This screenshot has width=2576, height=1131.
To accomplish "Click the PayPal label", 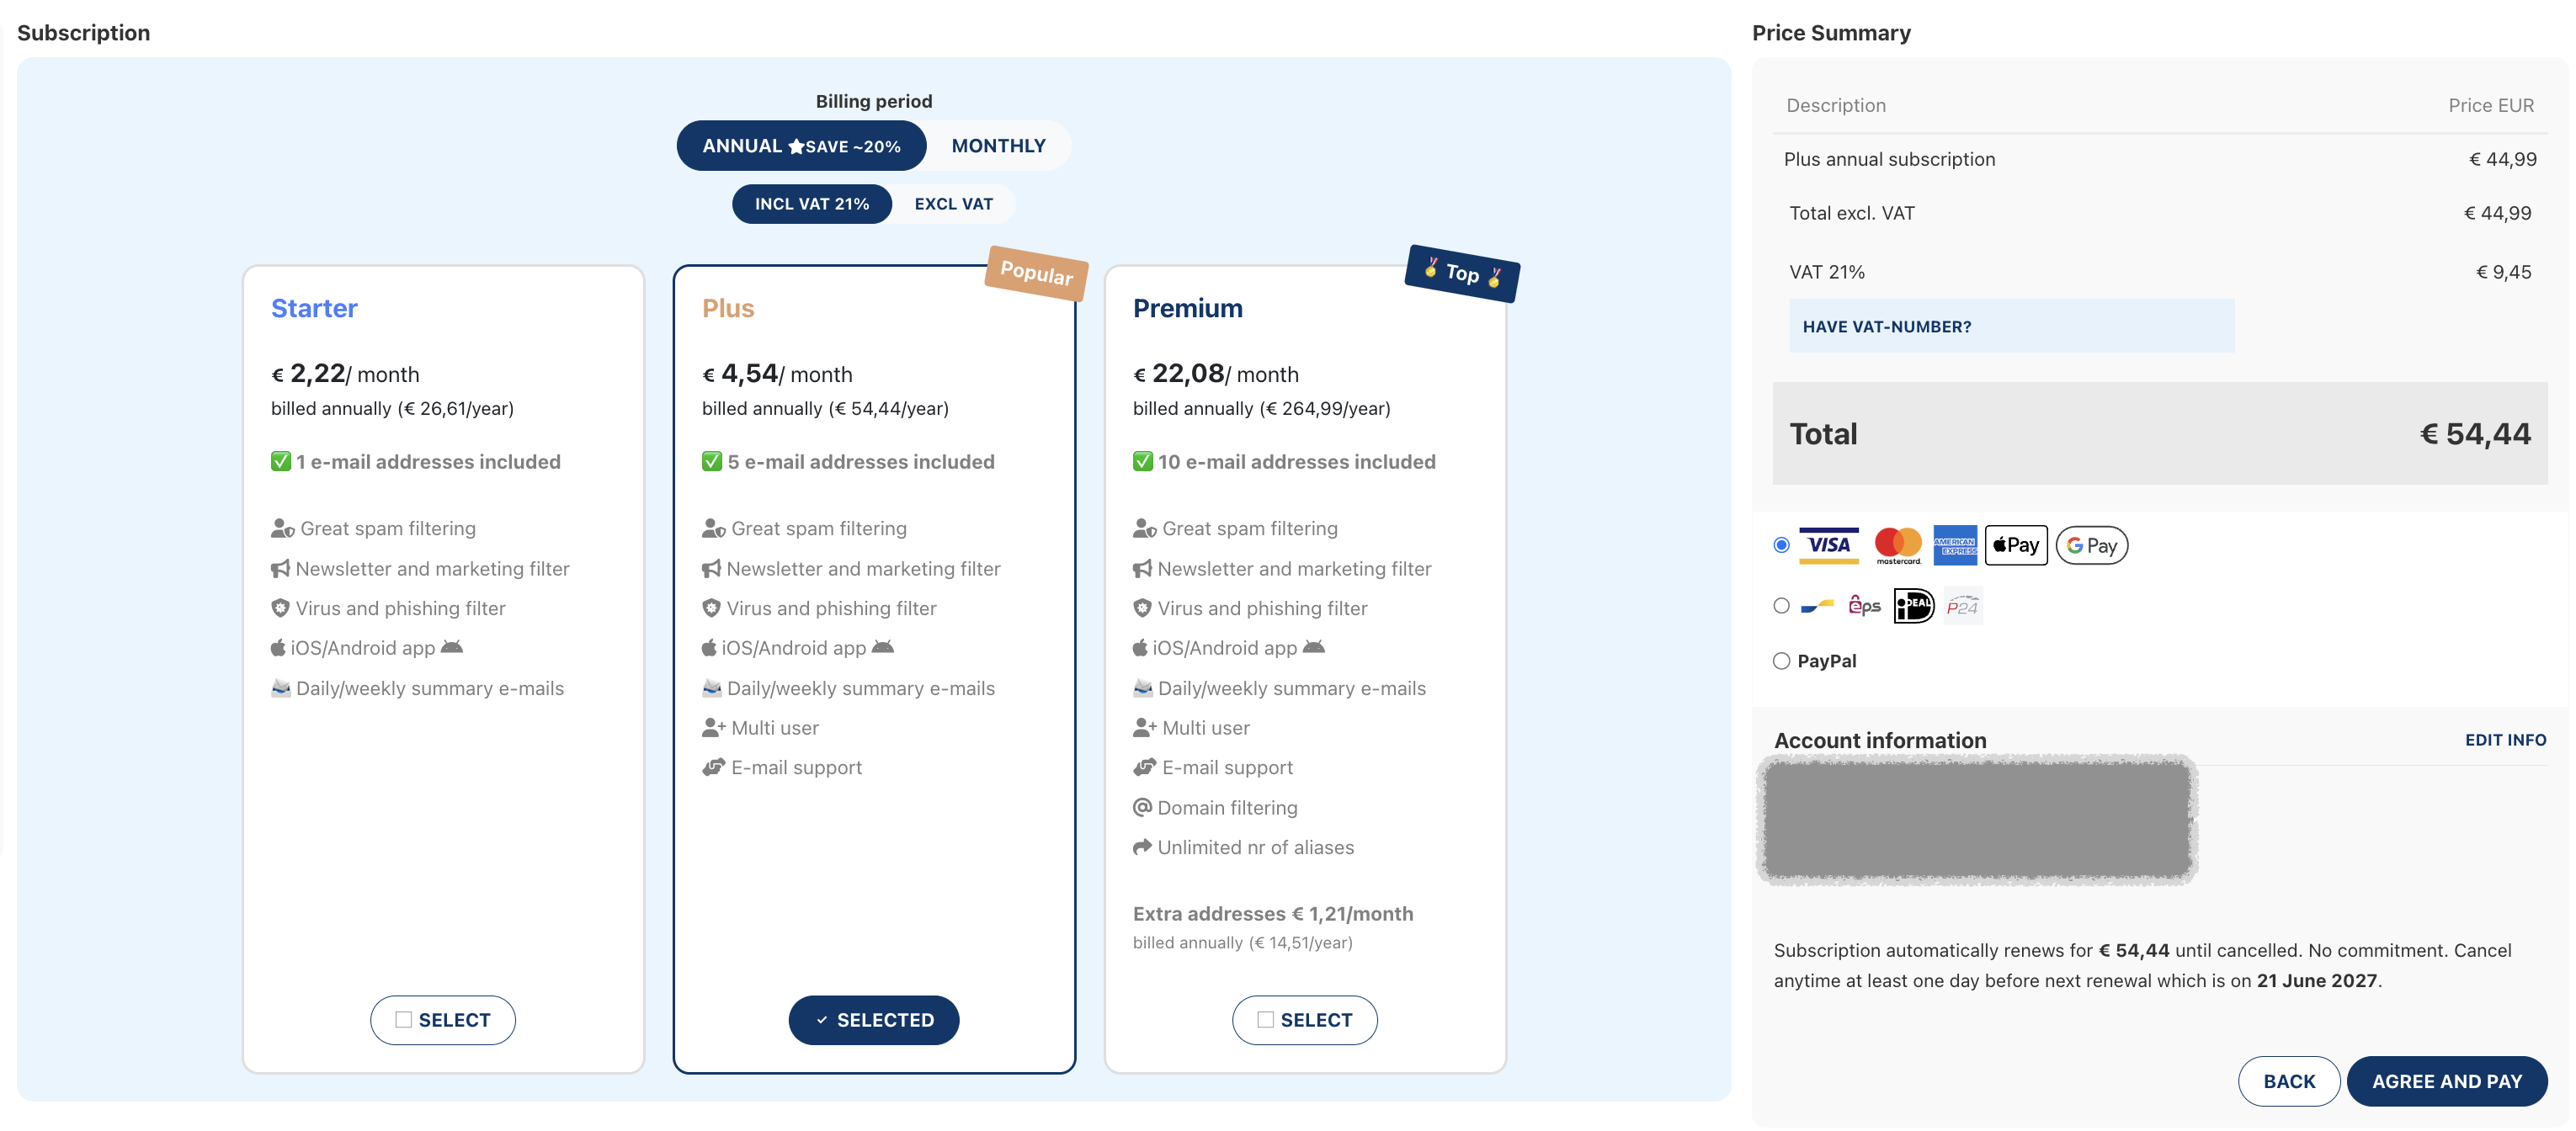I will pos(1826,661).
